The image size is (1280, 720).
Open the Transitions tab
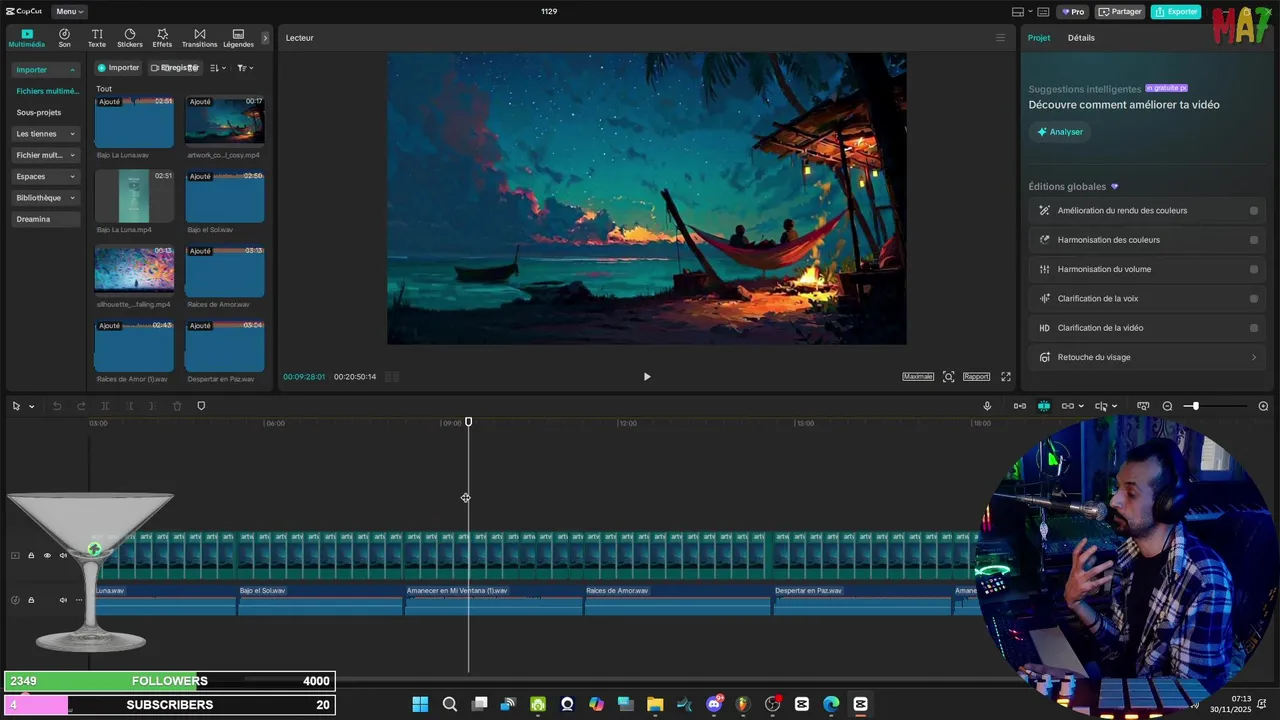(x=199, y=38)
